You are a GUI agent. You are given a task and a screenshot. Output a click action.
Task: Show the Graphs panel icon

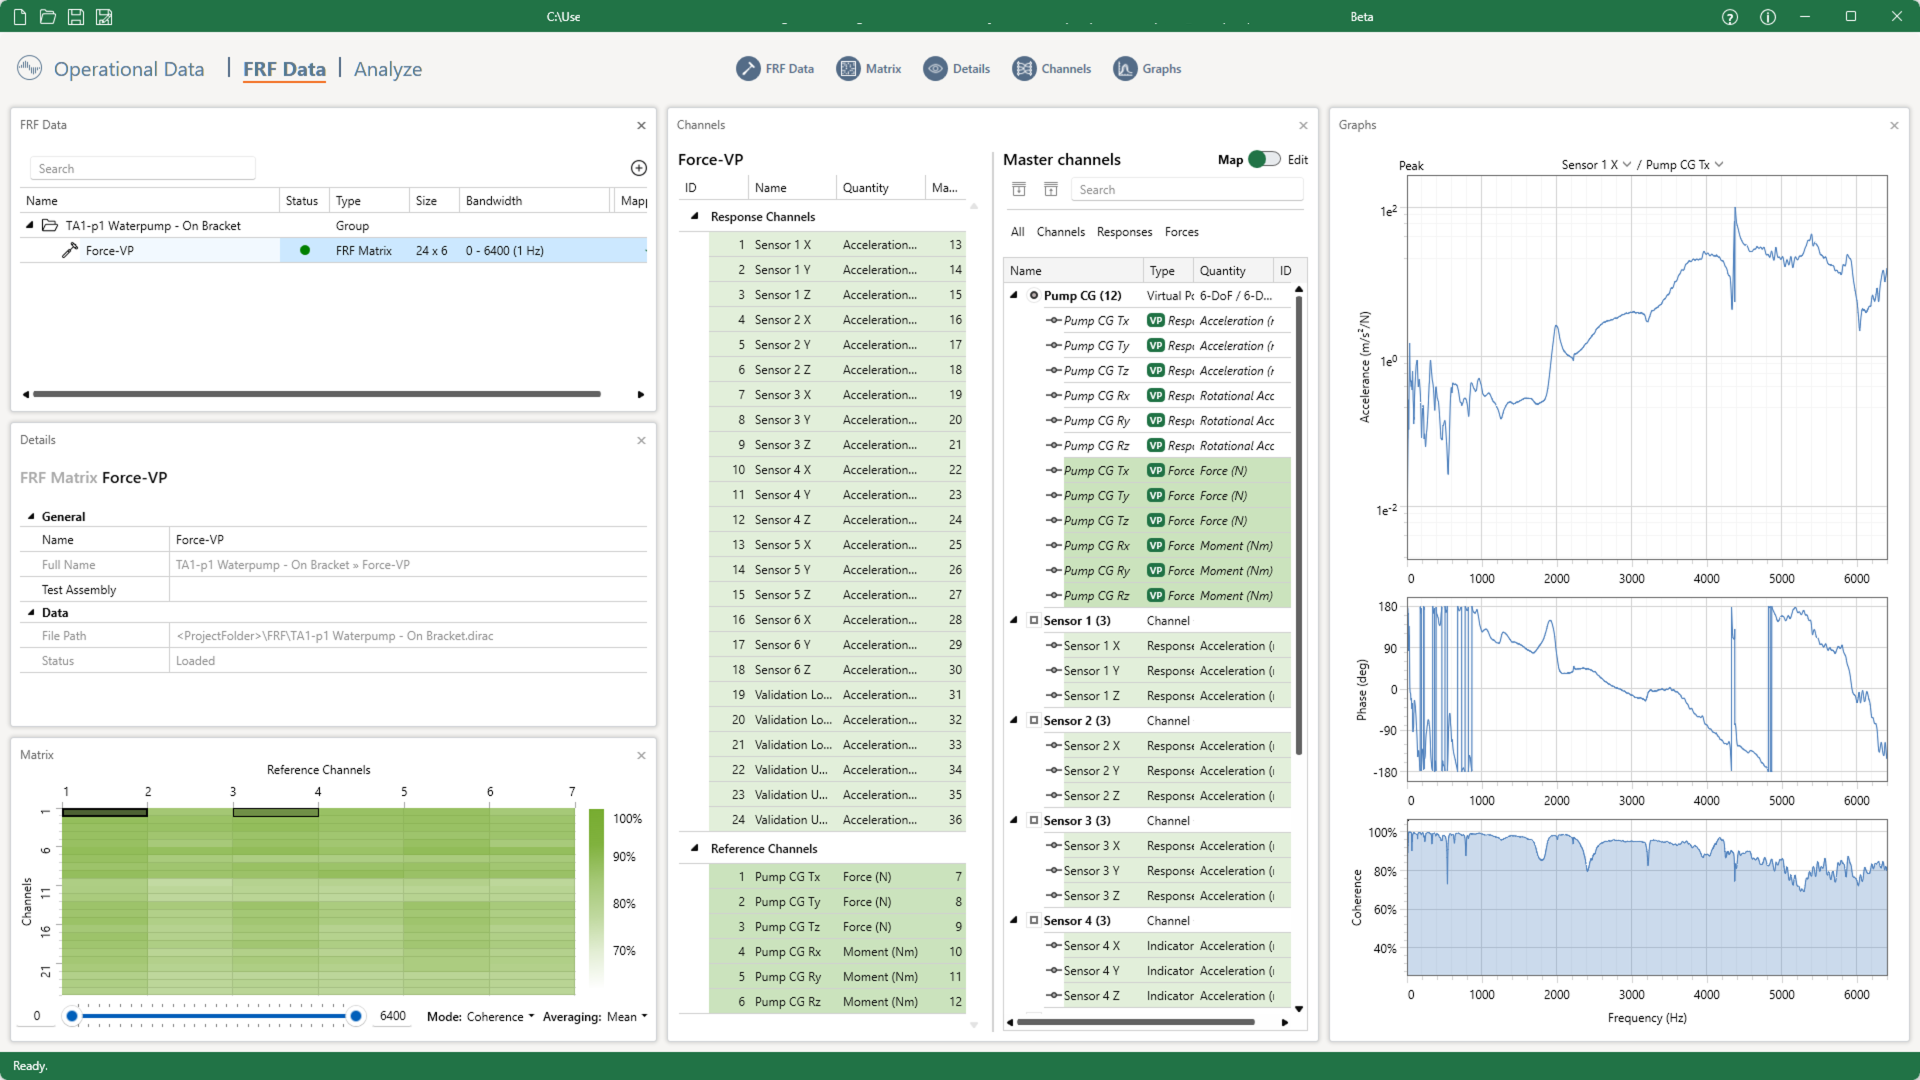coord(1125,69)
